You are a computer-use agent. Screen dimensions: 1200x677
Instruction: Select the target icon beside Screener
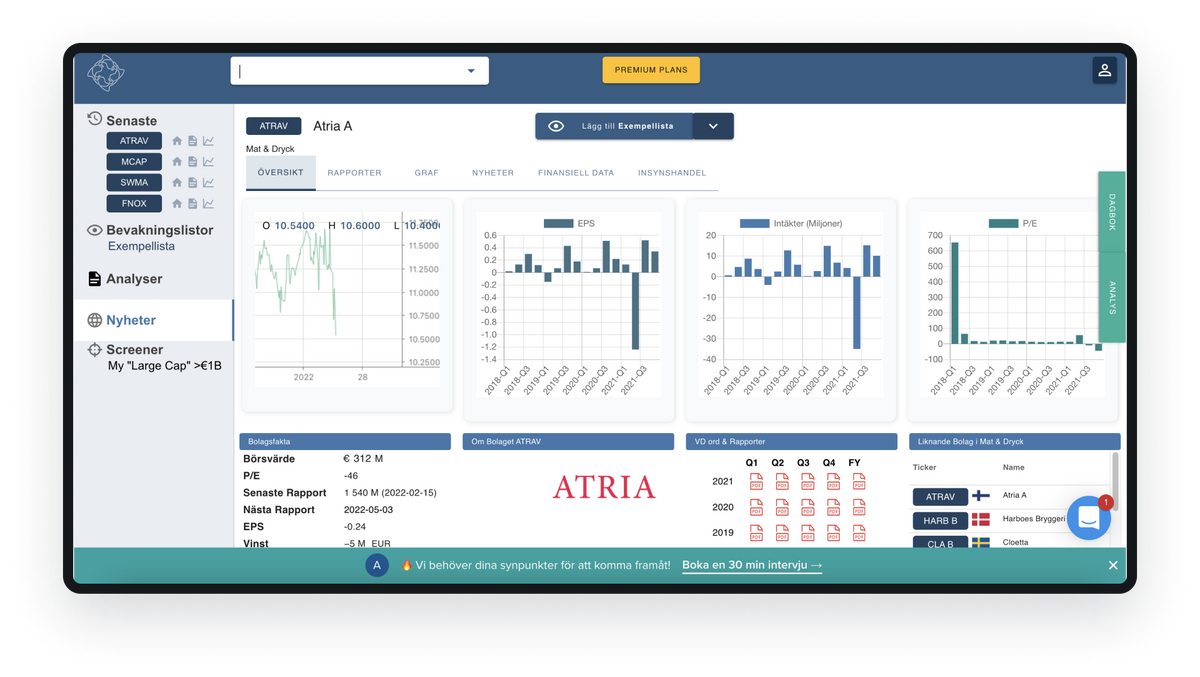pyautogui.click(x=93, y=349)
